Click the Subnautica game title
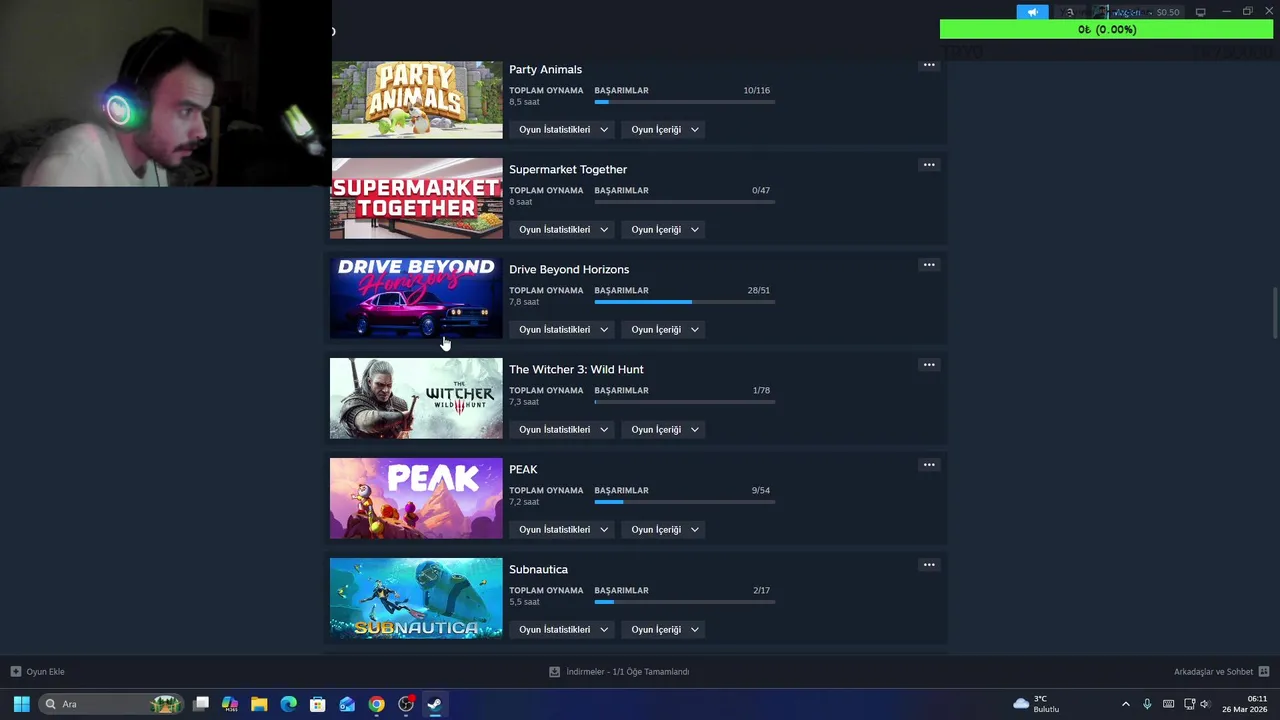 [538, 569]
